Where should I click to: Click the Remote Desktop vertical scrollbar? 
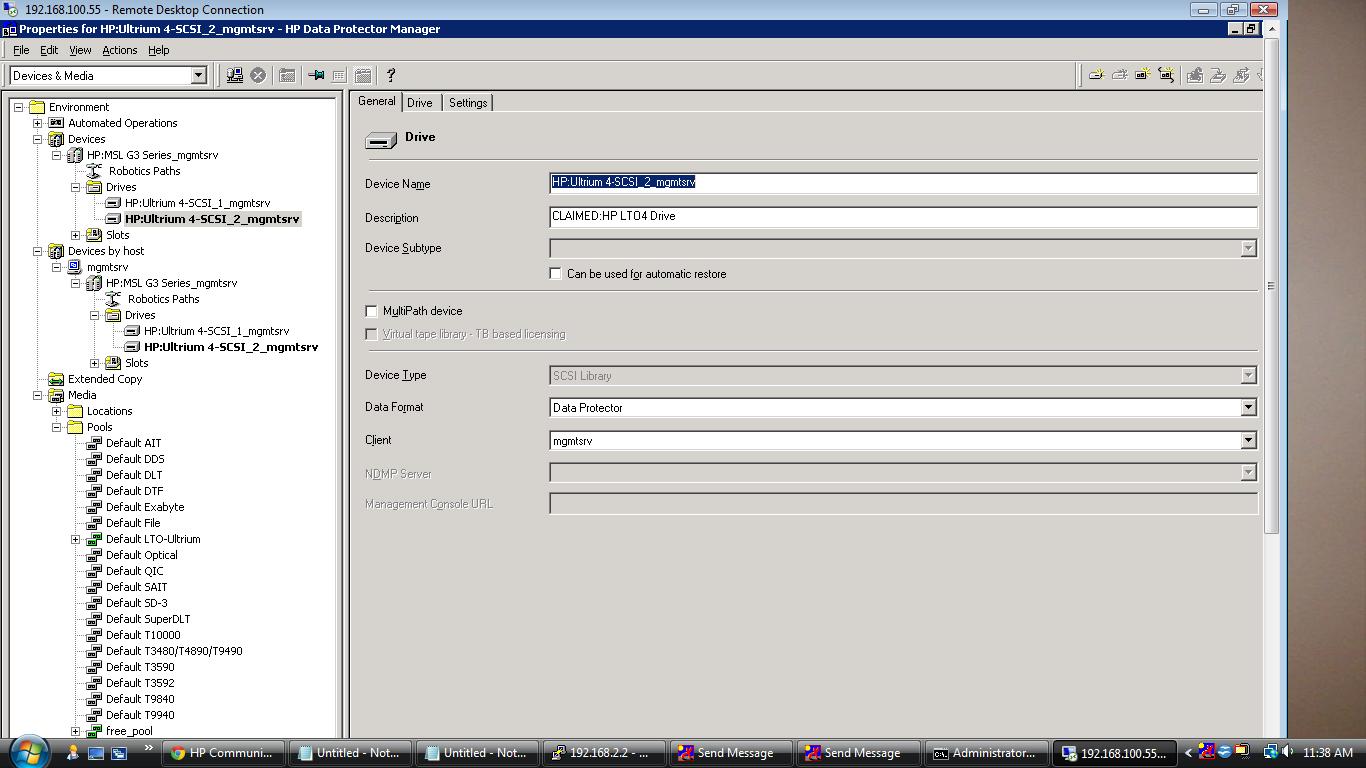[1272, 285]
